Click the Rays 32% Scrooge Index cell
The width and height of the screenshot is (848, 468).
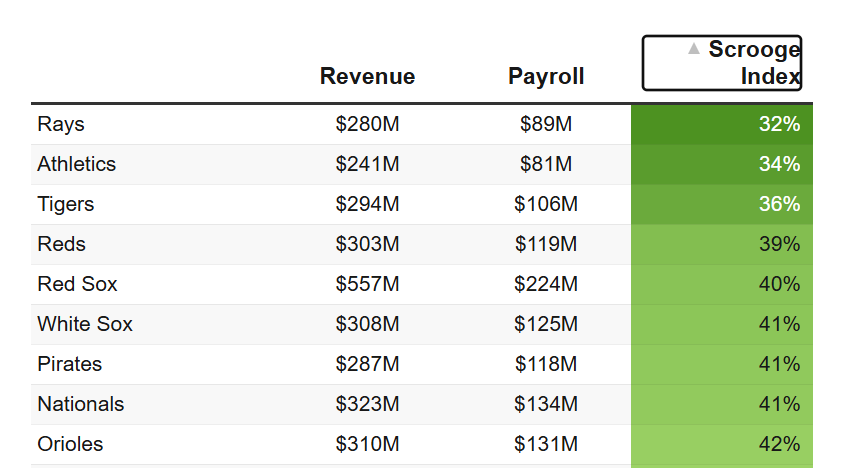click(x=722, y=124)
